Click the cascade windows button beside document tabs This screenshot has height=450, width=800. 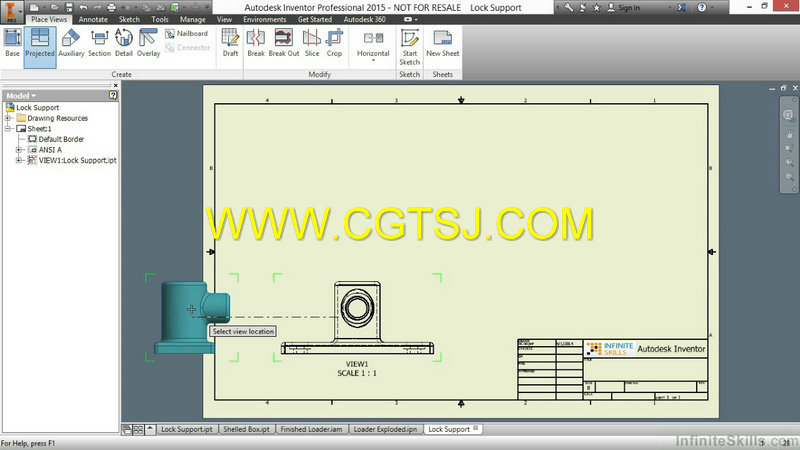click(127, 430)
